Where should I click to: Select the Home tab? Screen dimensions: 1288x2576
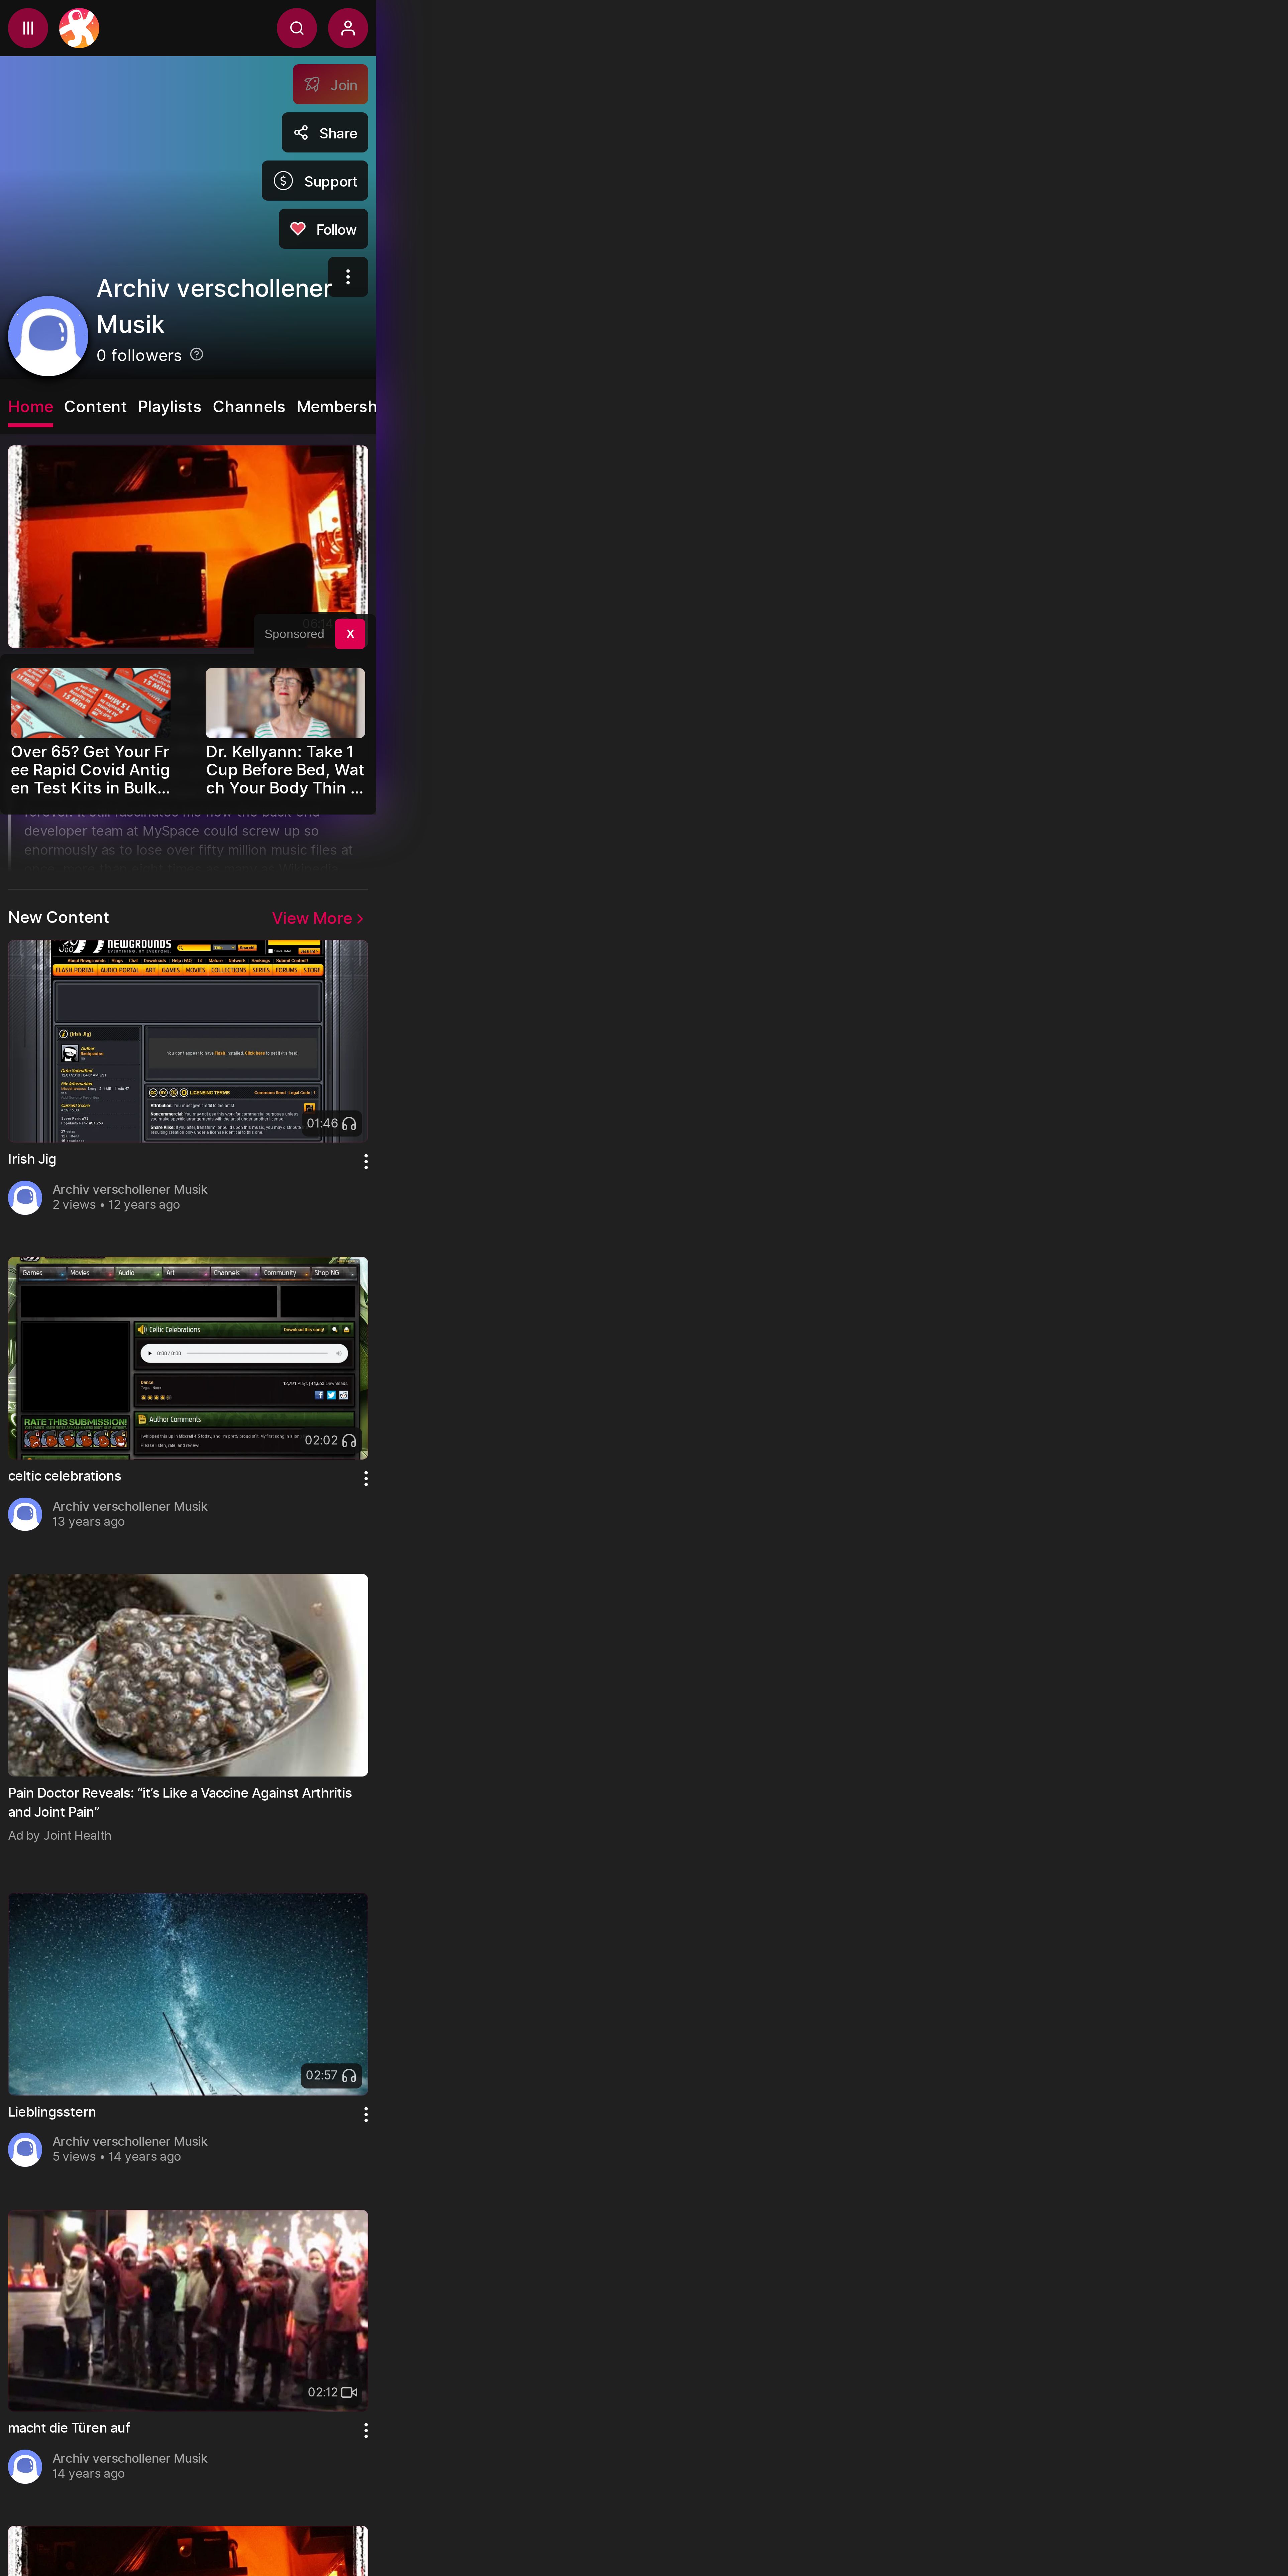31,407
